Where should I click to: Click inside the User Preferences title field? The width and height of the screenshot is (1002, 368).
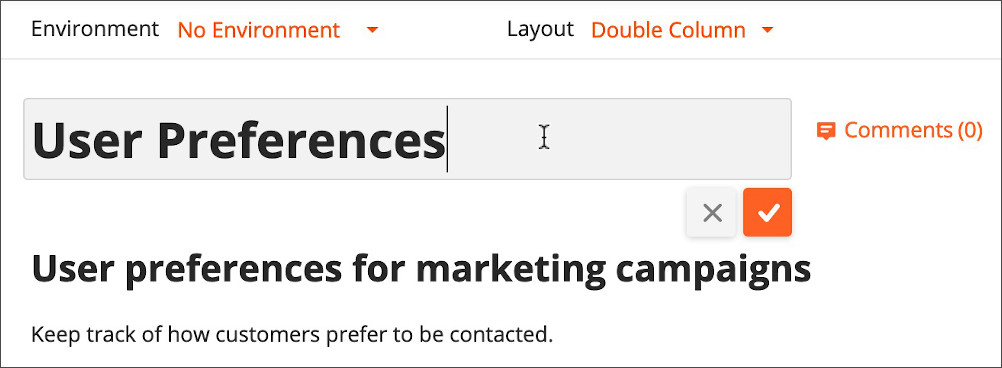click(x=408, y=139)
